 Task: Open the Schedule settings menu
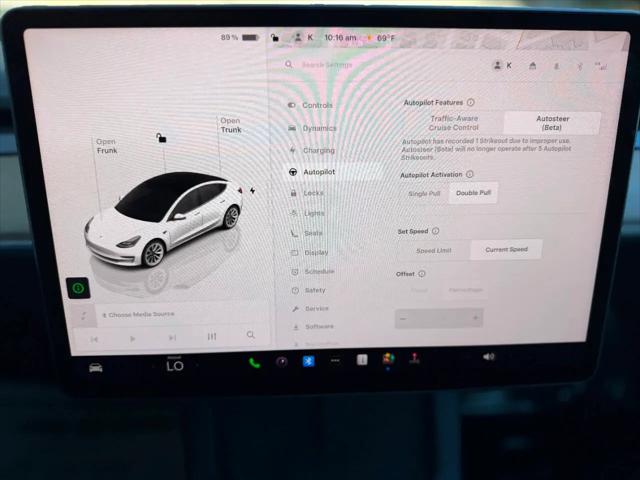[x=313, y=271]
